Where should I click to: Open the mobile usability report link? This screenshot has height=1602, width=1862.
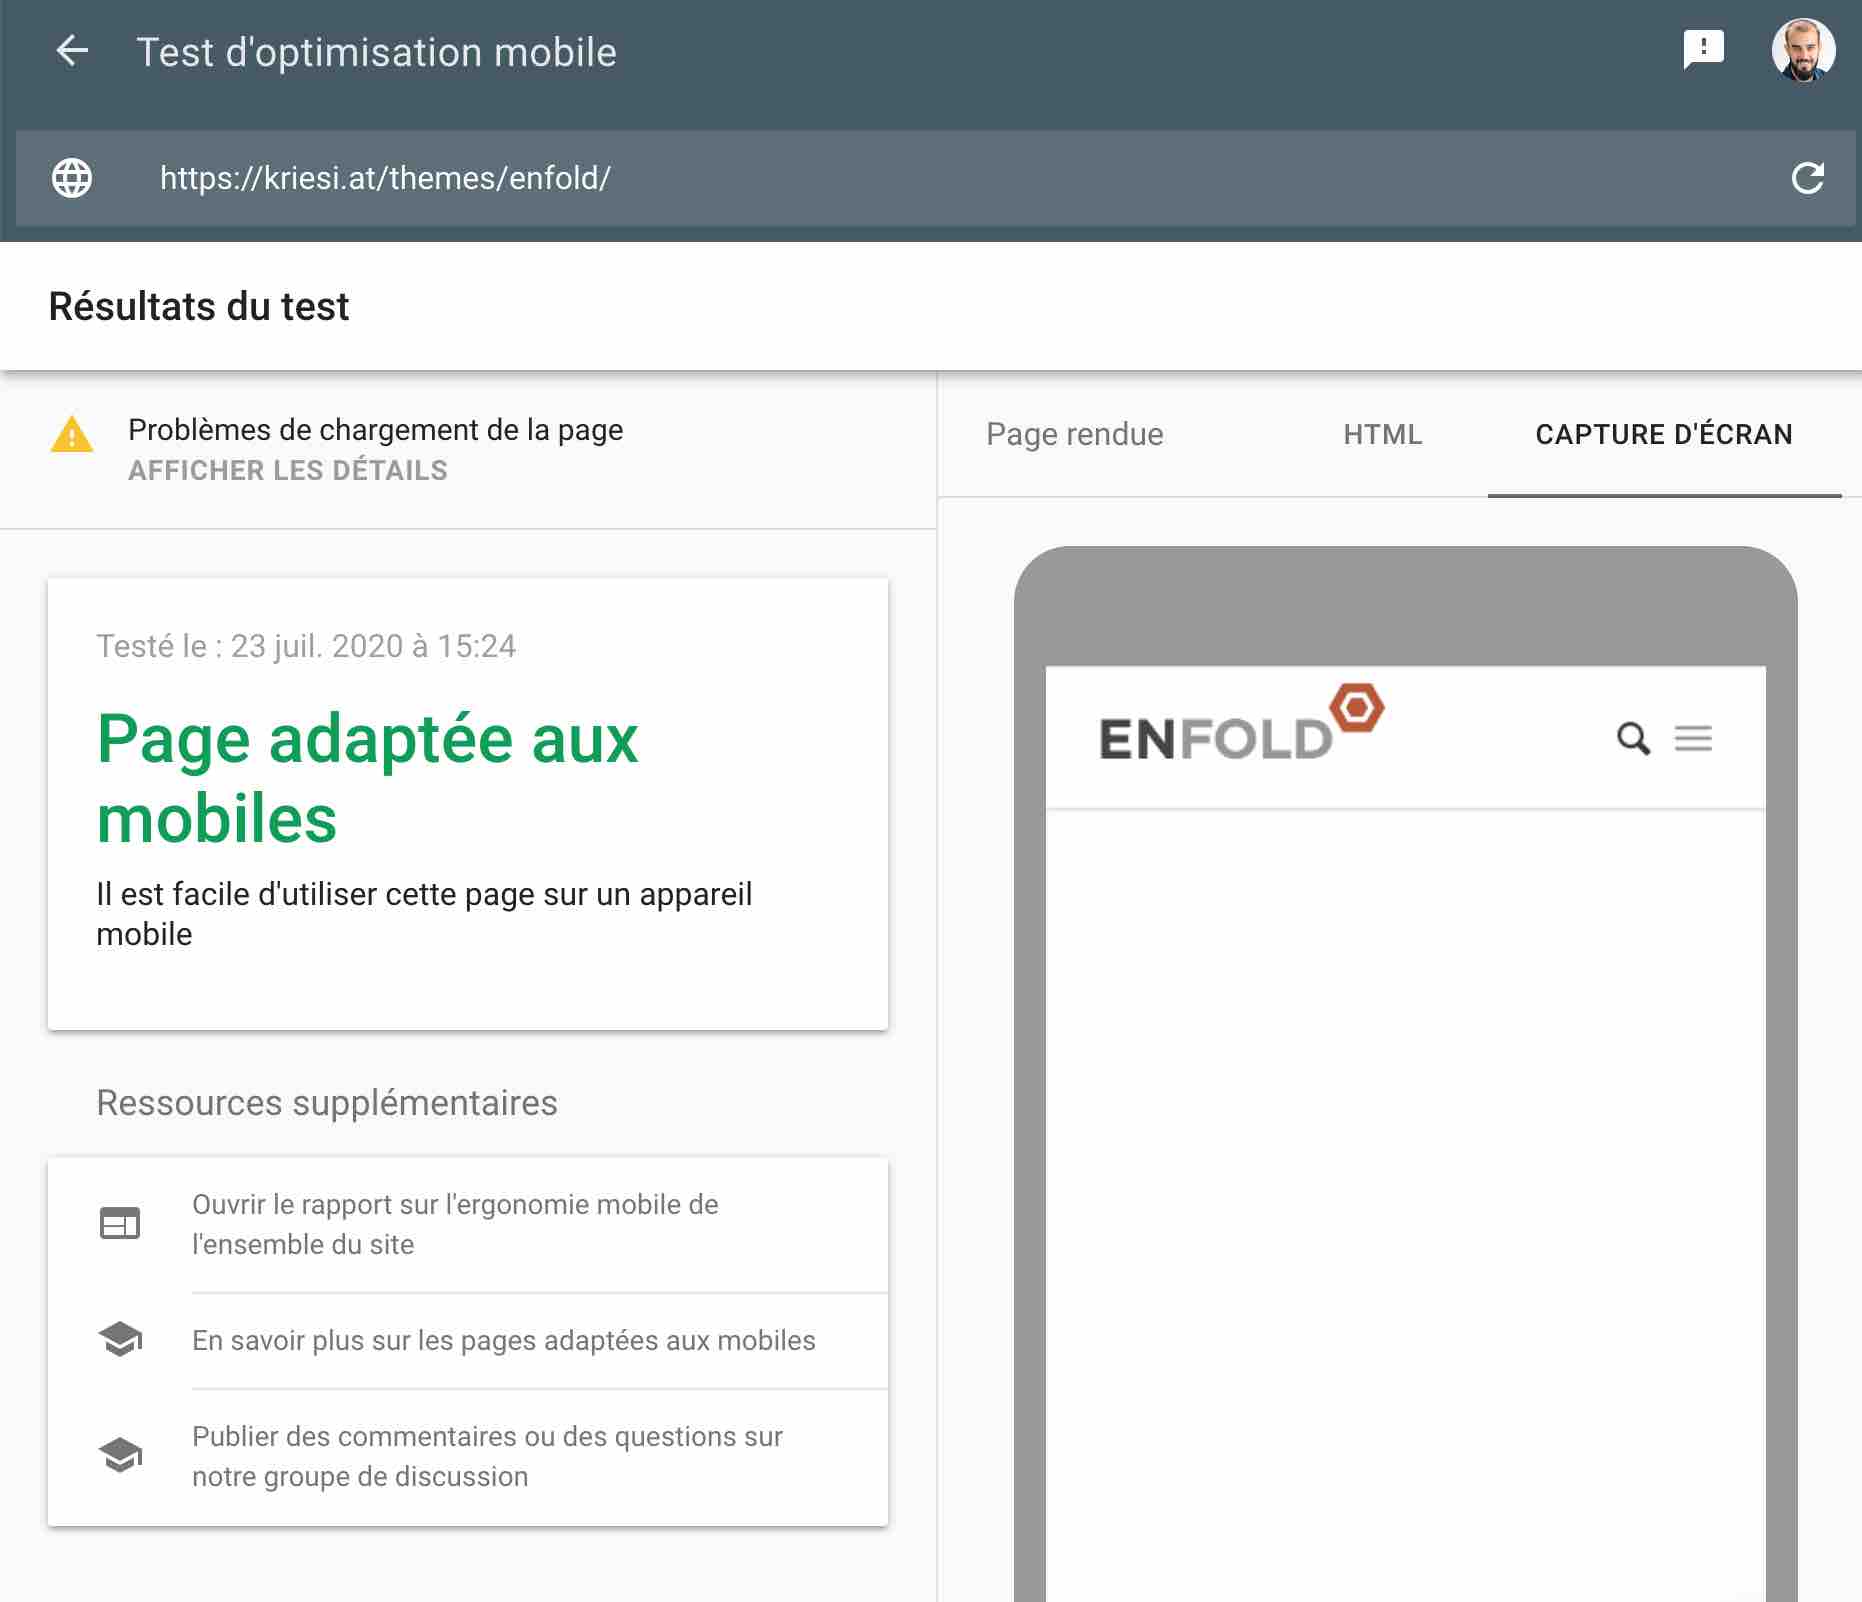click(455, 1225)
